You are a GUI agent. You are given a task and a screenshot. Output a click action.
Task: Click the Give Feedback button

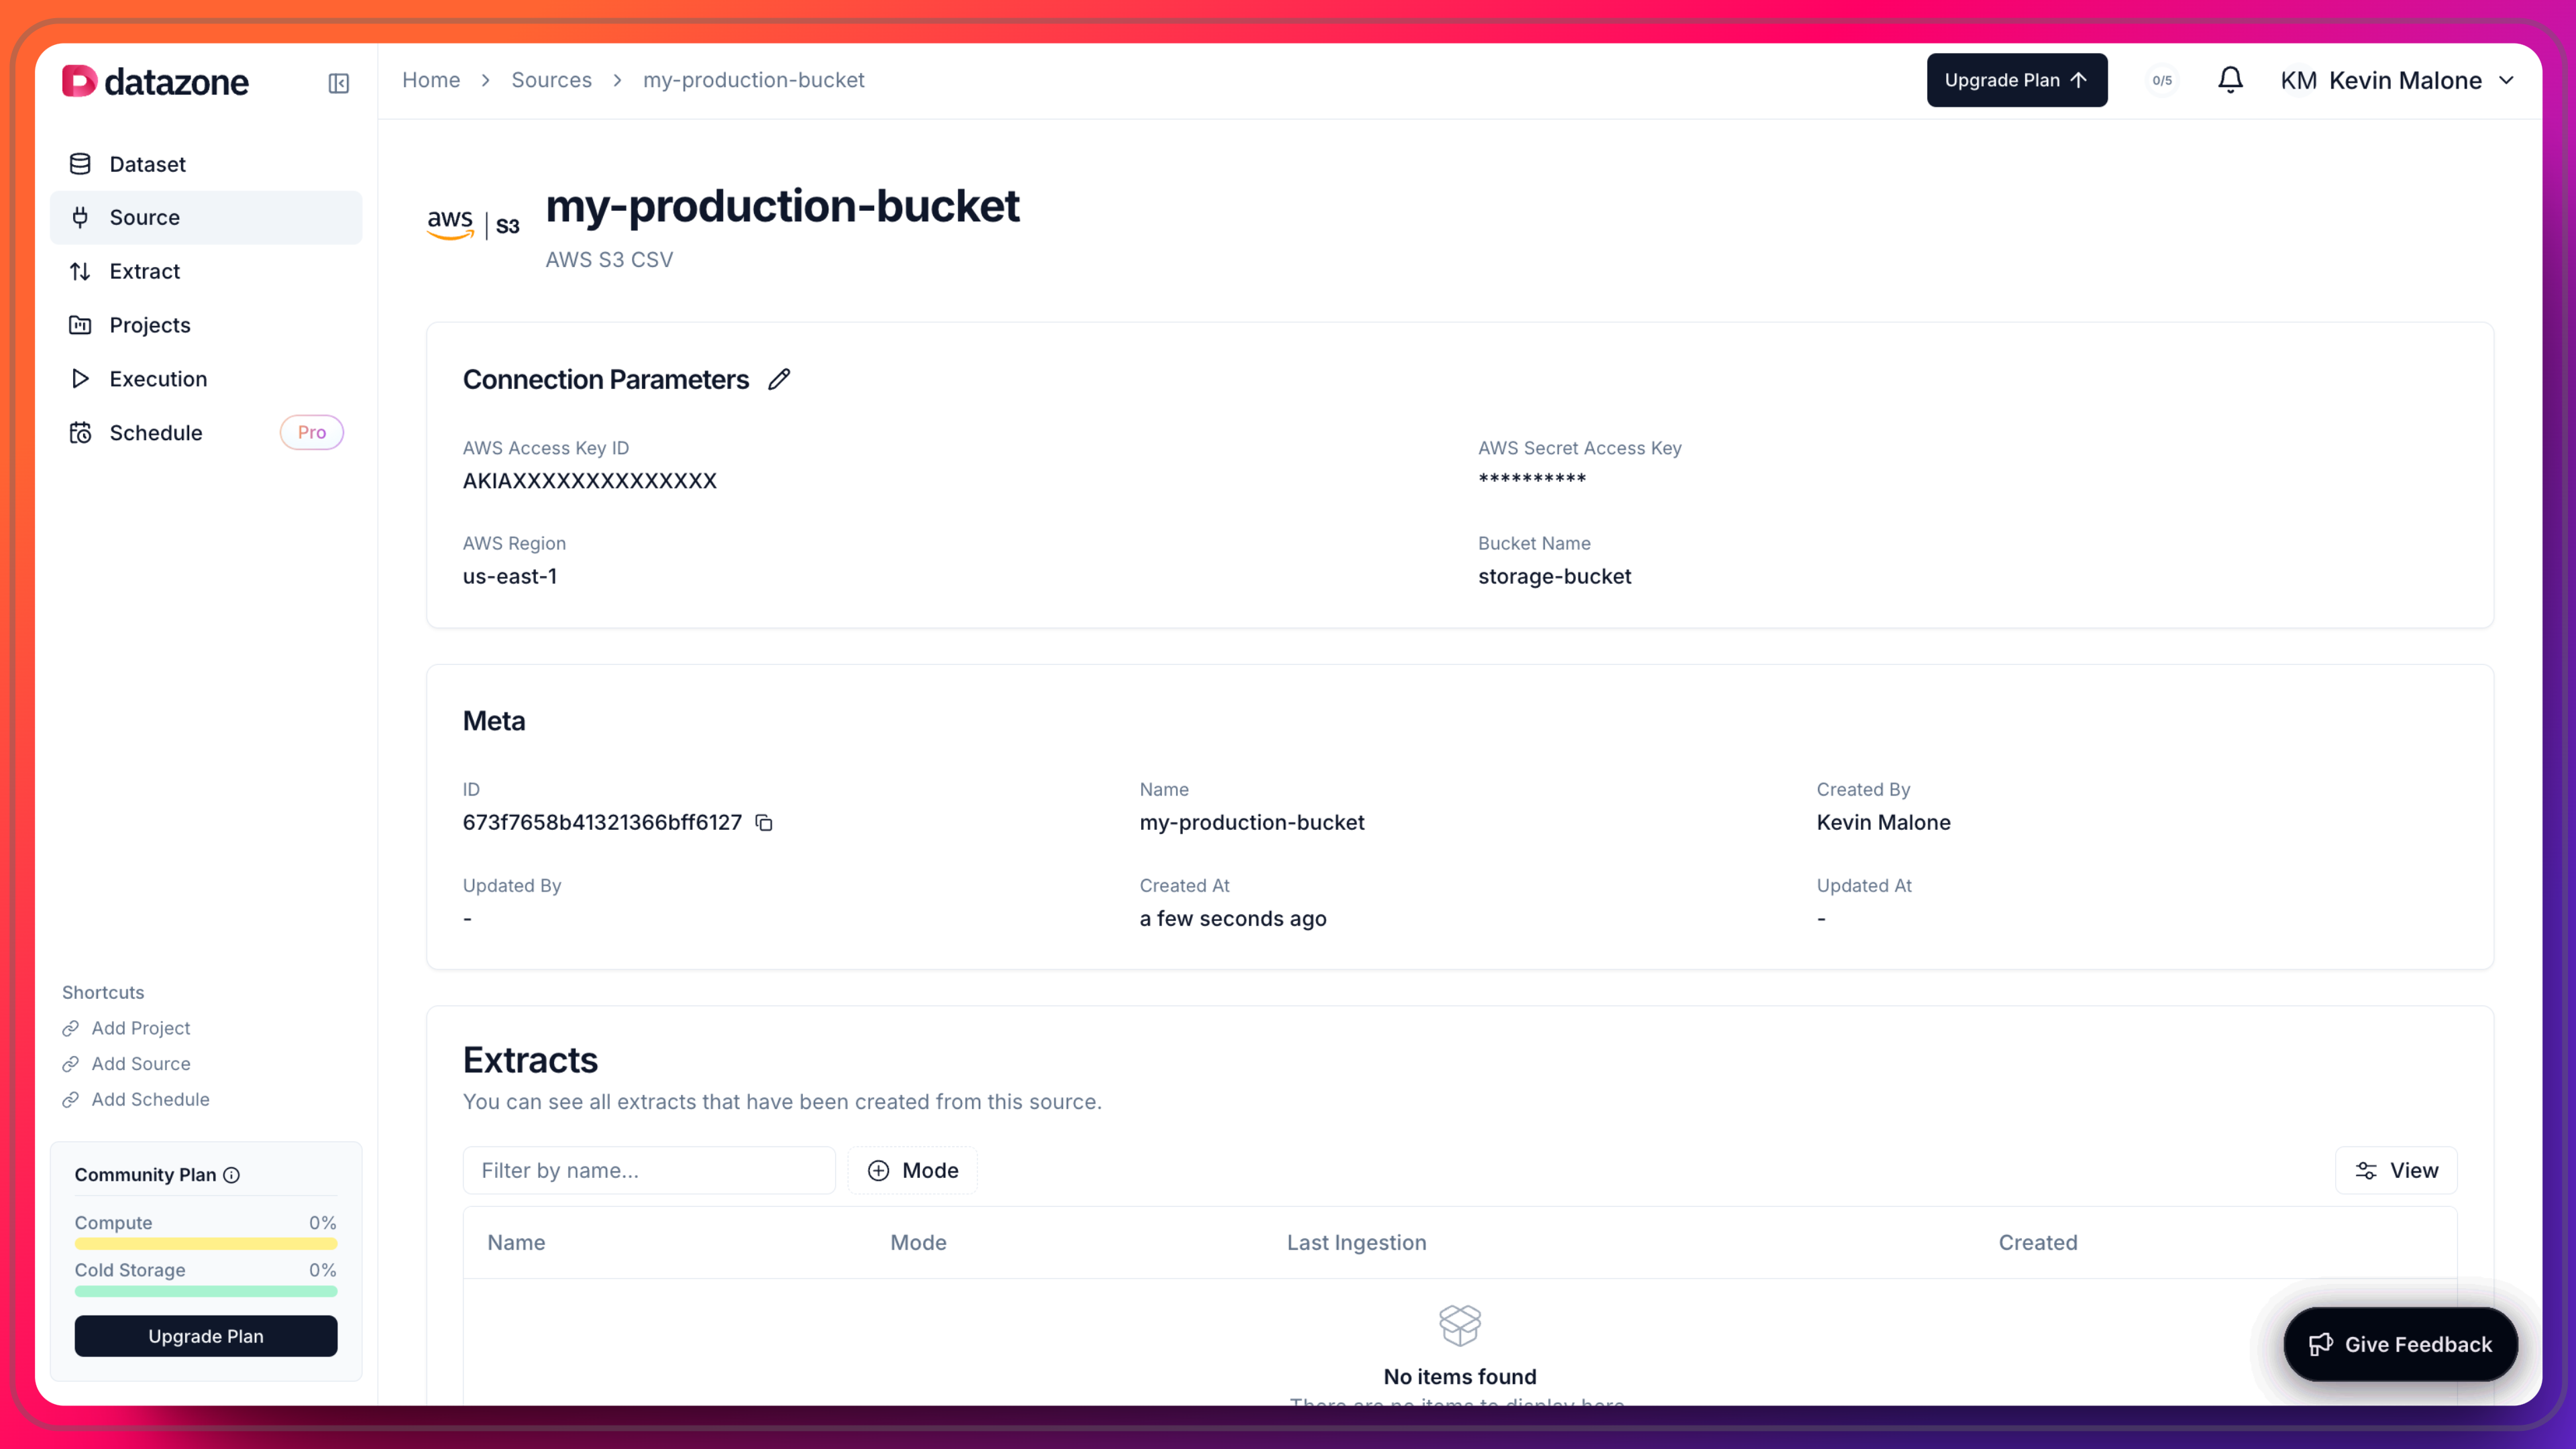click(x=2400, y=1345)
